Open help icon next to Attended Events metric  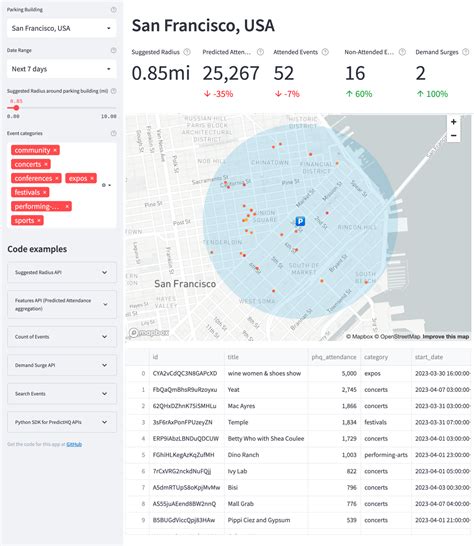point(325,52)
